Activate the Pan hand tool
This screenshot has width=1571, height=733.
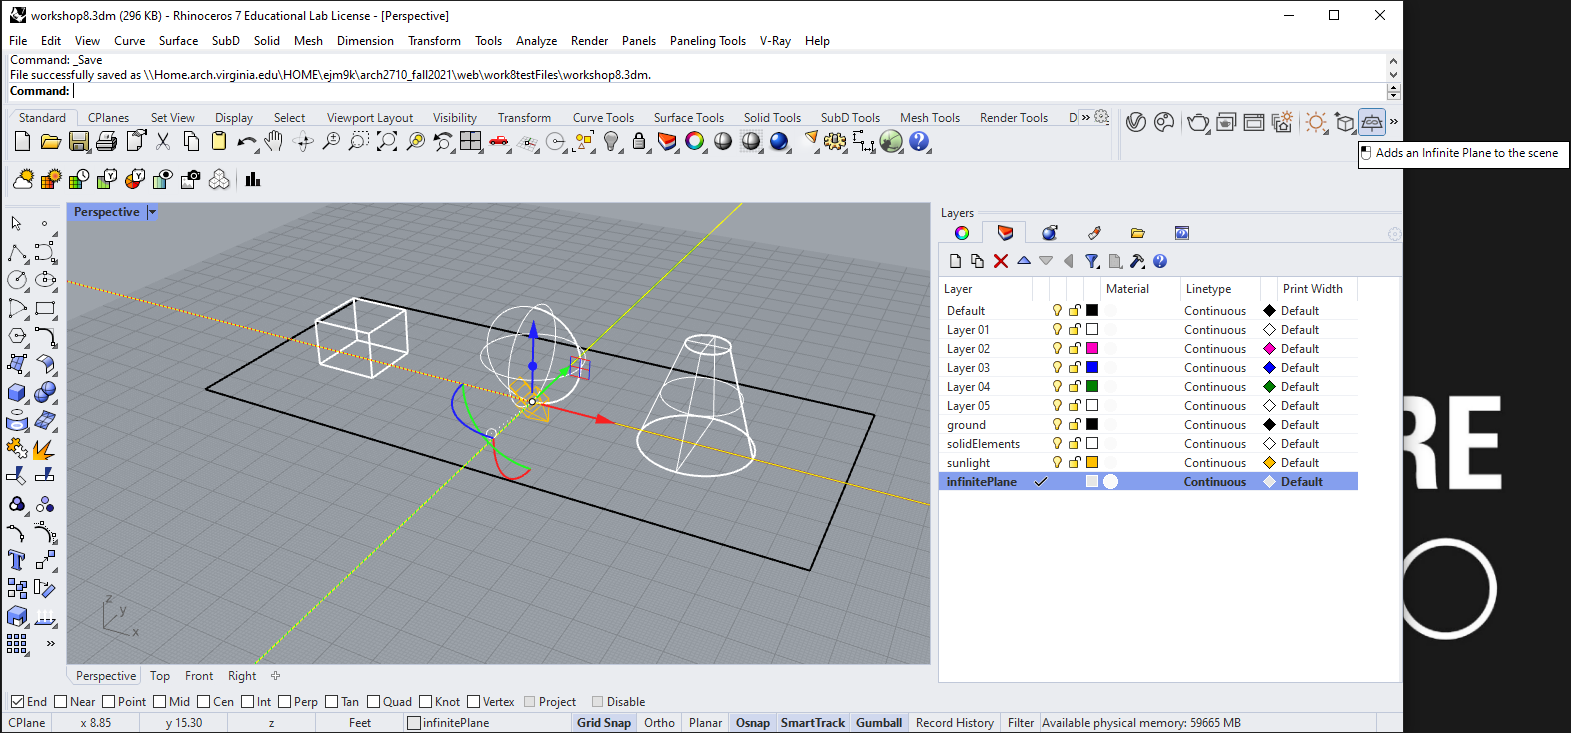click(274, 142)
